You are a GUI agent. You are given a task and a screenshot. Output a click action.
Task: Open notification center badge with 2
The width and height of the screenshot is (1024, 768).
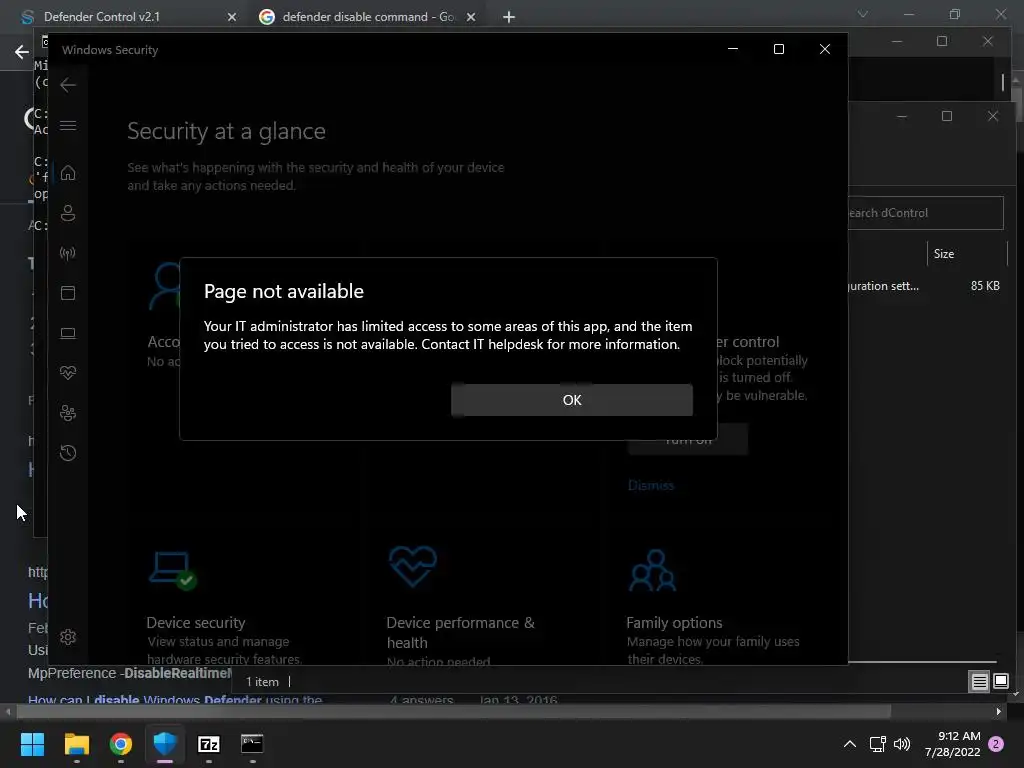[996, 744]
